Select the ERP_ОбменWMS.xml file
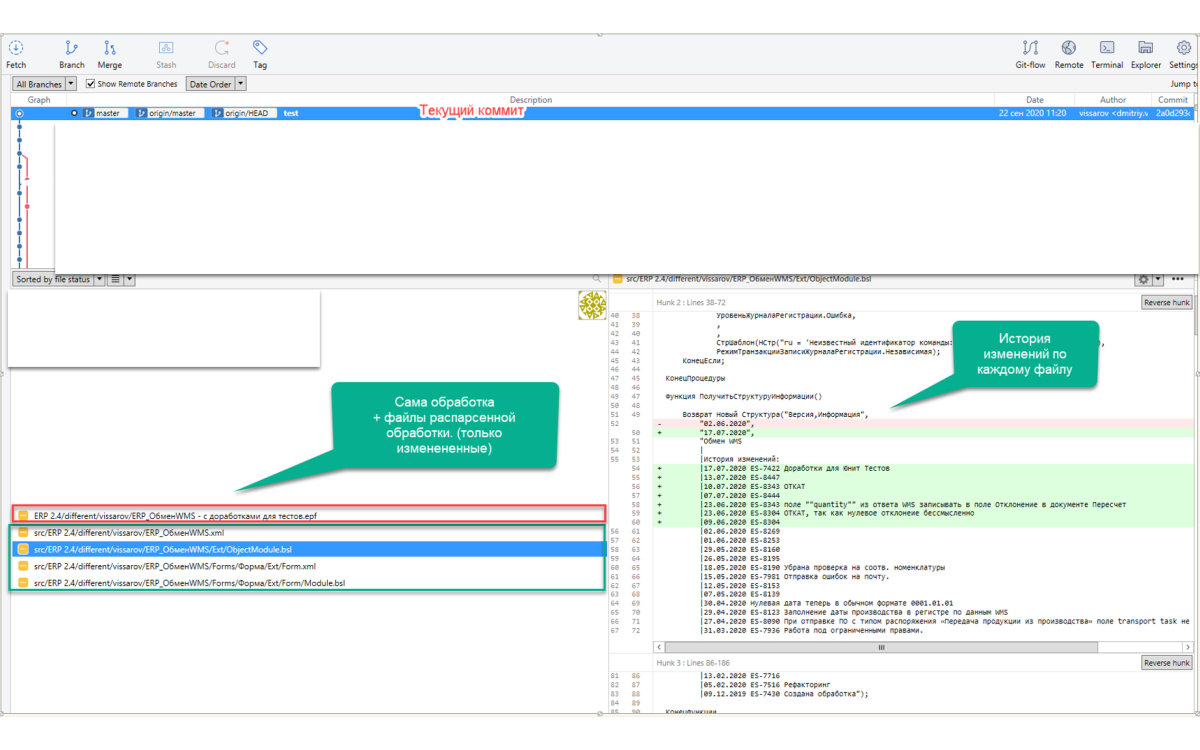The width and height of the screenshot is (1200, 750). [x=128, y=533]
